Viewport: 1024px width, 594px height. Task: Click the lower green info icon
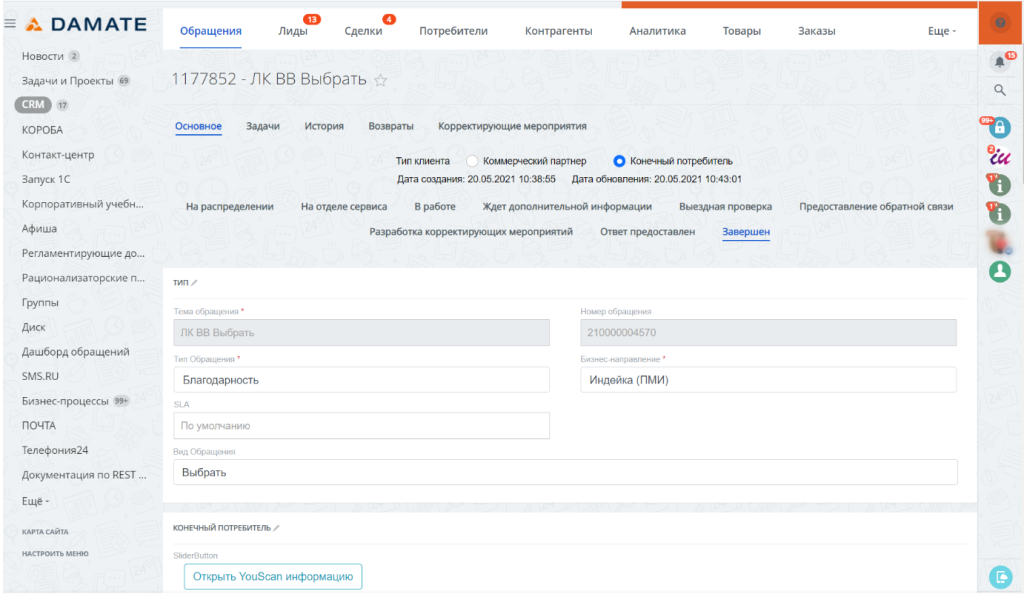[x=1000, y=214]
